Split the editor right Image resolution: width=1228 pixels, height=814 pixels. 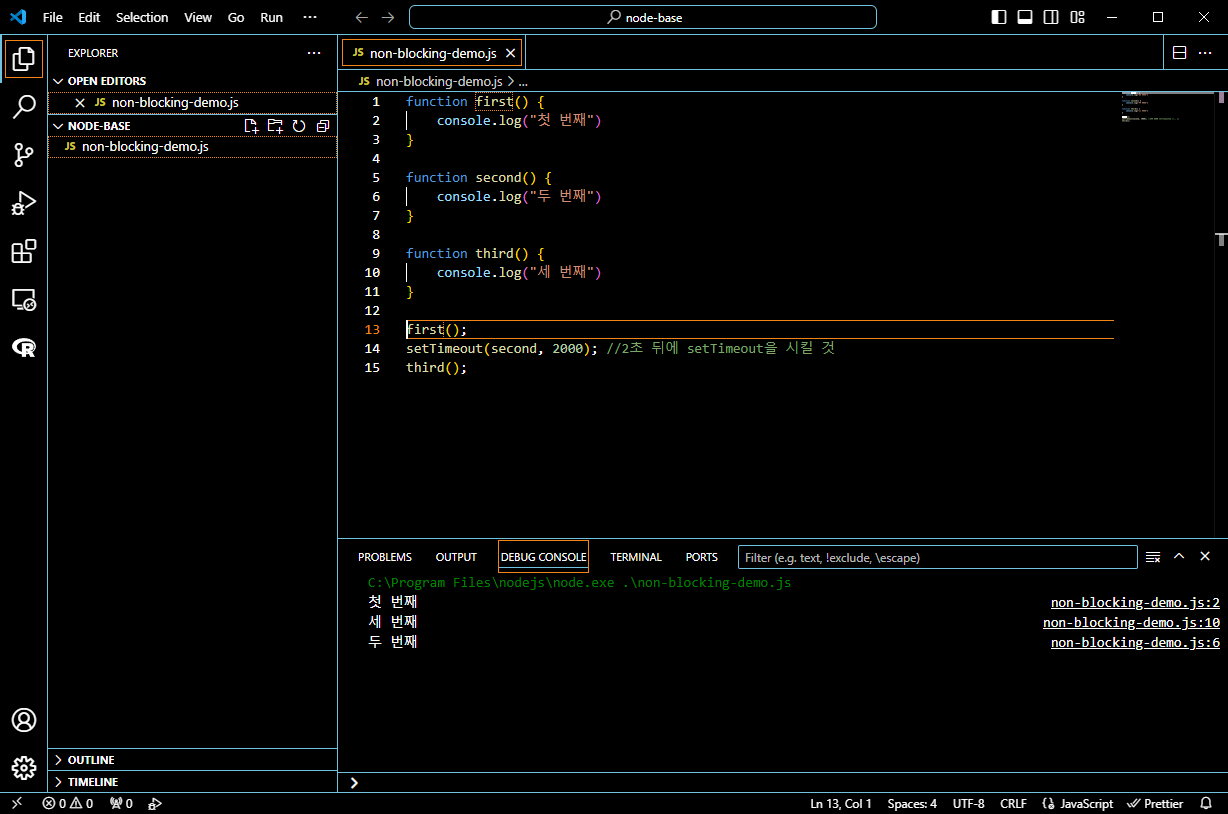1179,53
